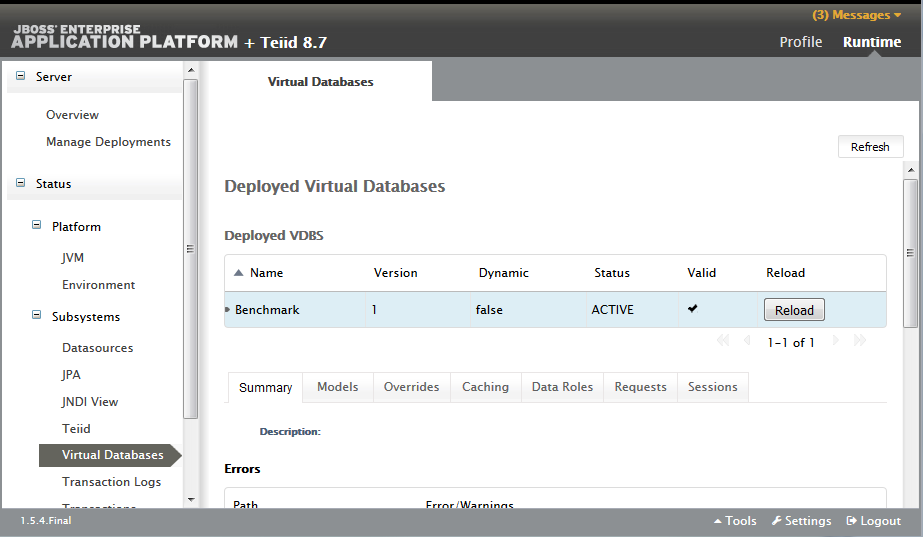Collapse the Status section
The height and width of the screenshot is (537, 923).
tap(21, 183)
